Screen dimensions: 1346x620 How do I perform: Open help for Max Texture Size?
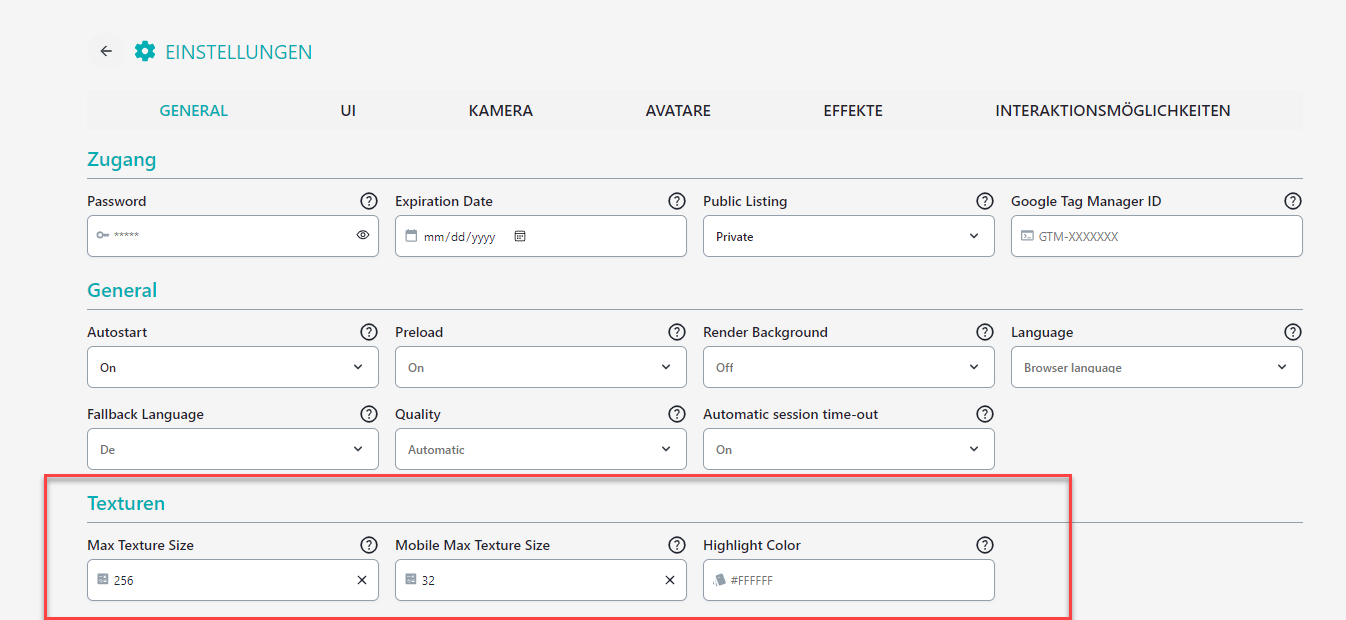(x=369, y=545)
